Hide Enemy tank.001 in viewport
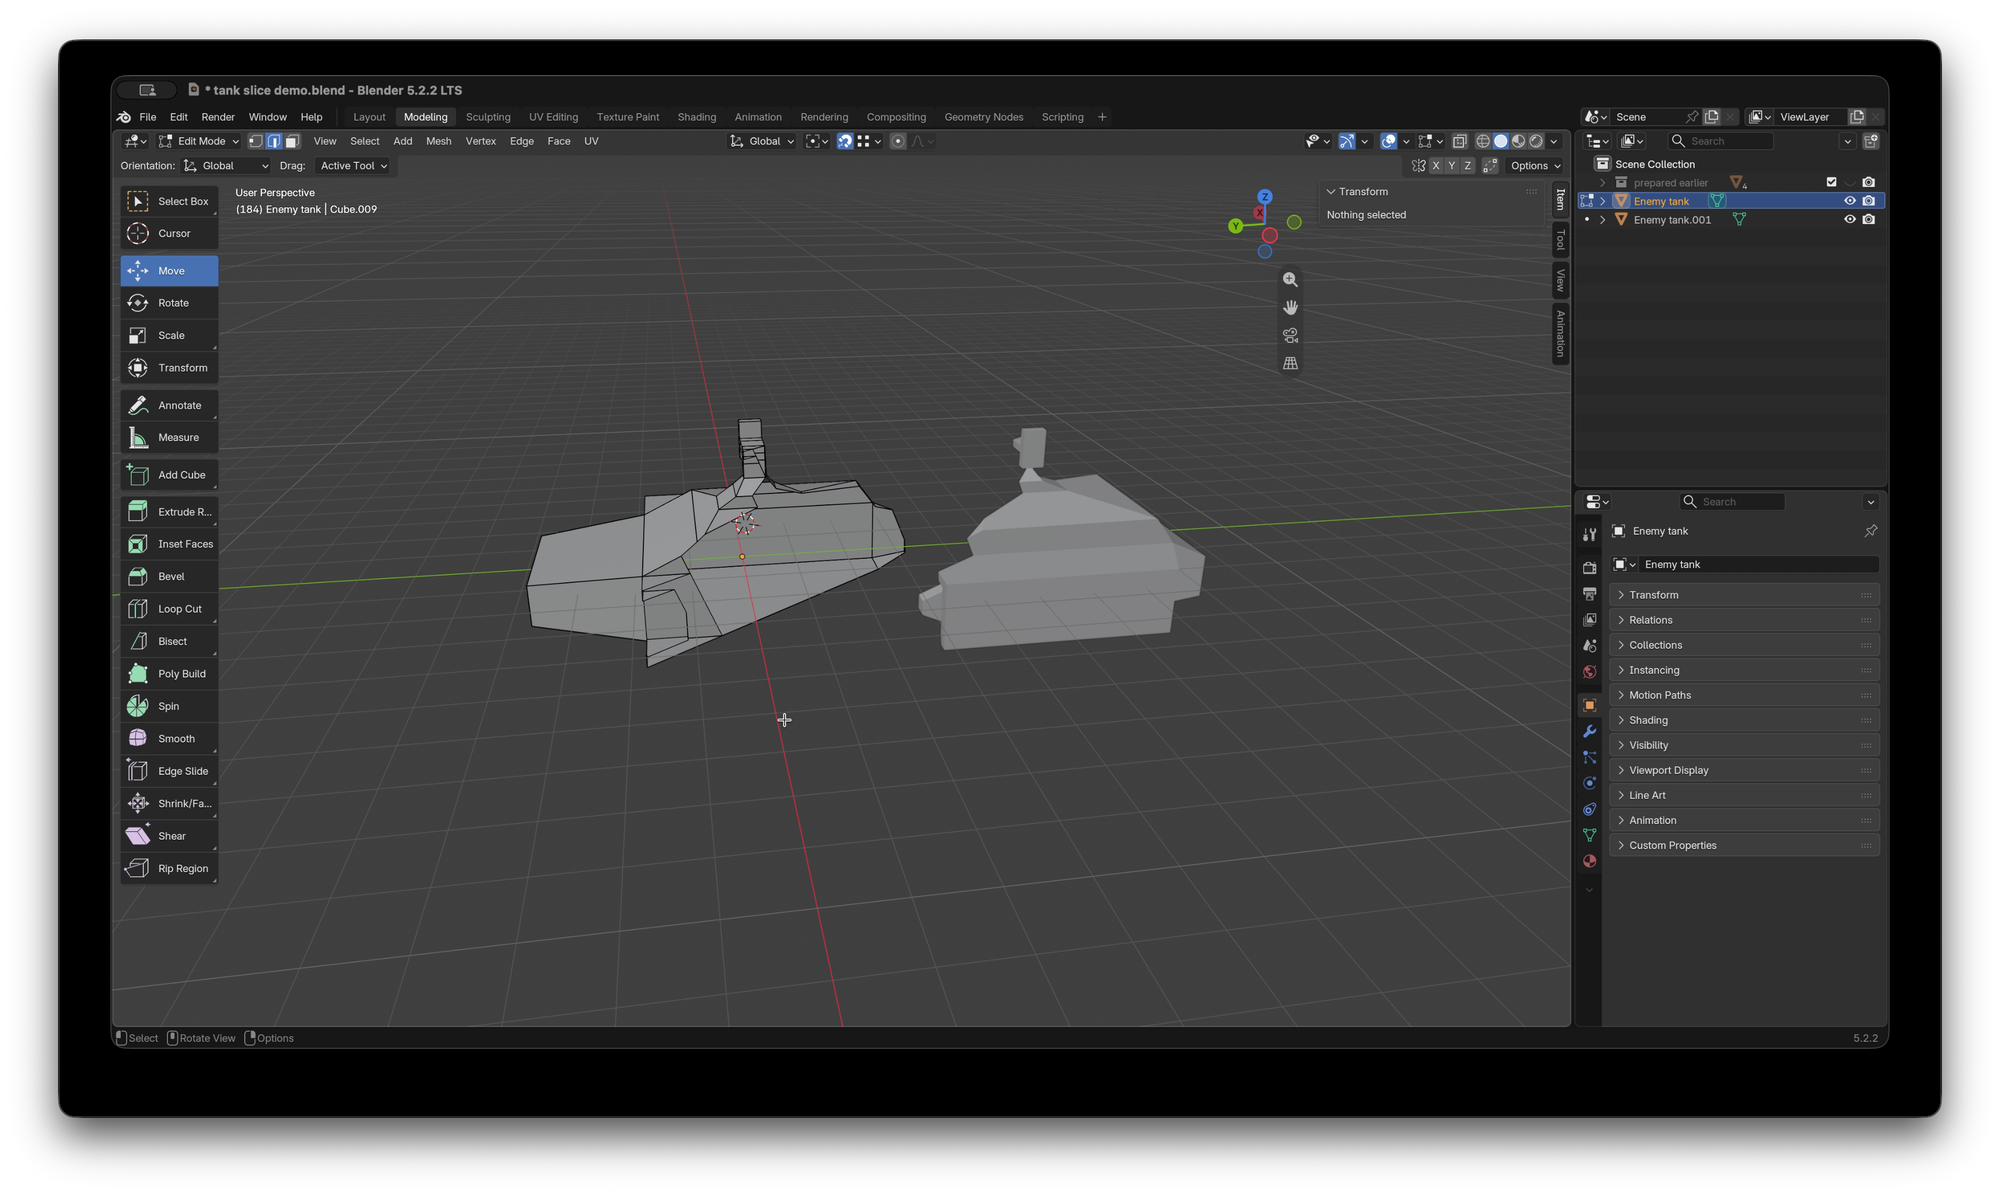2000x1195 pixels. click(x=1849, y=220)
